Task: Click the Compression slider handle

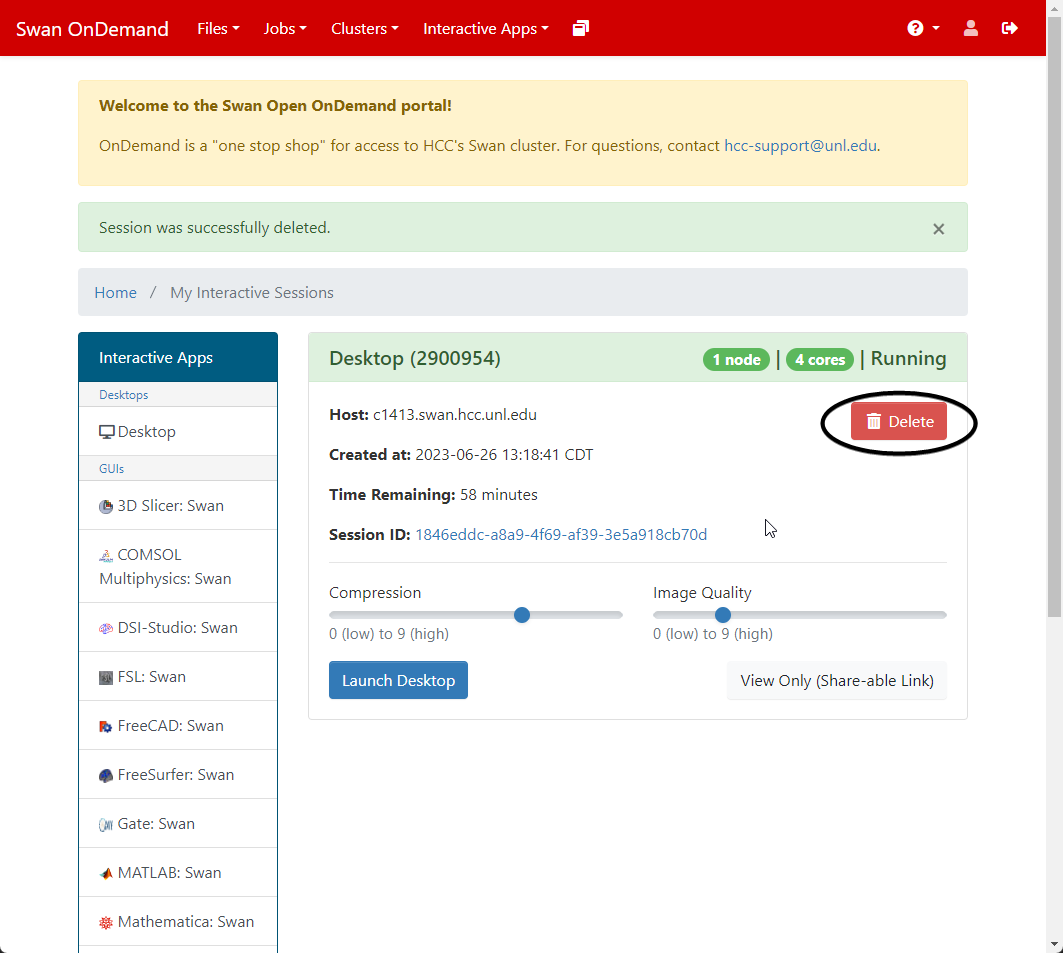Action: pyautogui.click(x=521, y=615)
